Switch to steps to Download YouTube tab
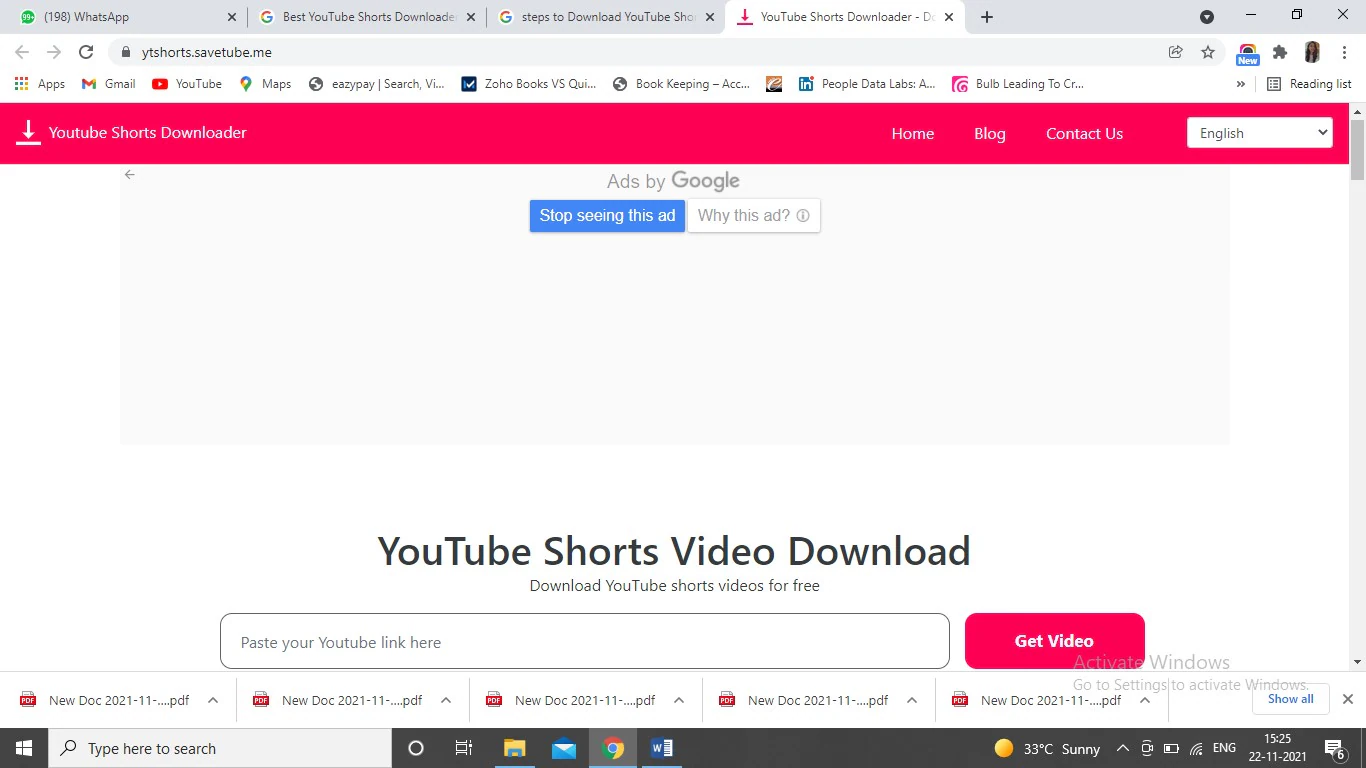 tap(605, 17)
